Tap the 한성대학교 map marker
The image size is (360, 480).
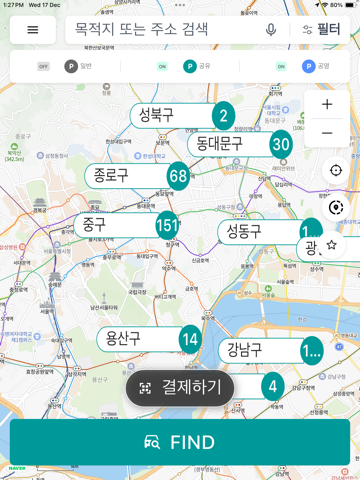[150, 156]
